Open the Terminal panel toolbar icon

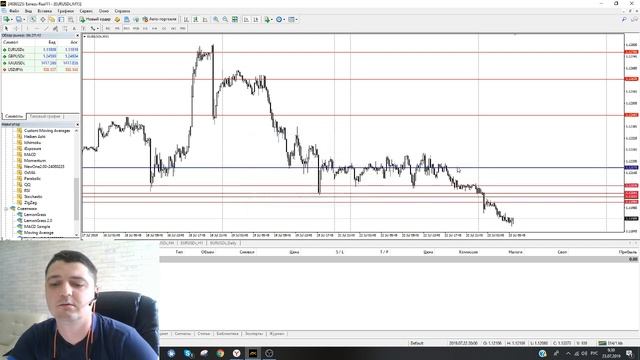click(61, 19)
